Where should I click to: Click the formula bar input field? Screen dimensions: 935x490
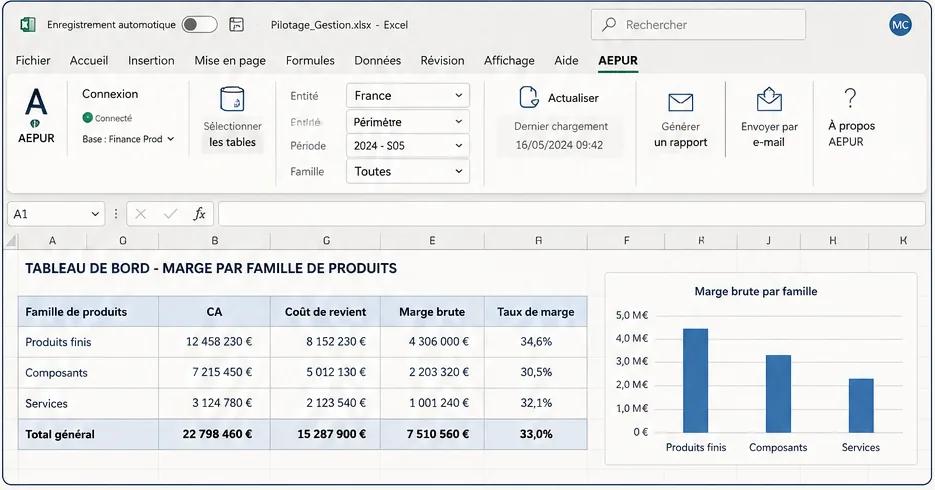571,214
